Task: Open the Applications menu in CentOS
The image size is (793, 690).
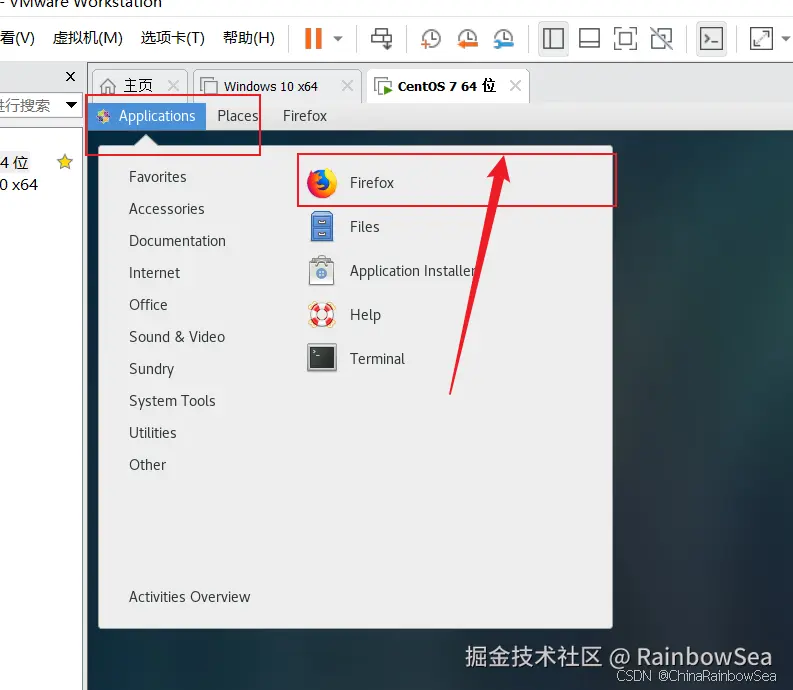Action: click(147, 116)
